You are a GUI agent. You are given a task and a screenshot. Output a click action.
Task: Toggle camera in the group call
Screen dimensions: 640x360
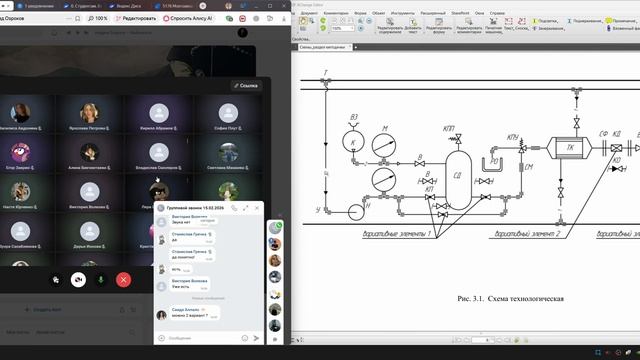78,280
